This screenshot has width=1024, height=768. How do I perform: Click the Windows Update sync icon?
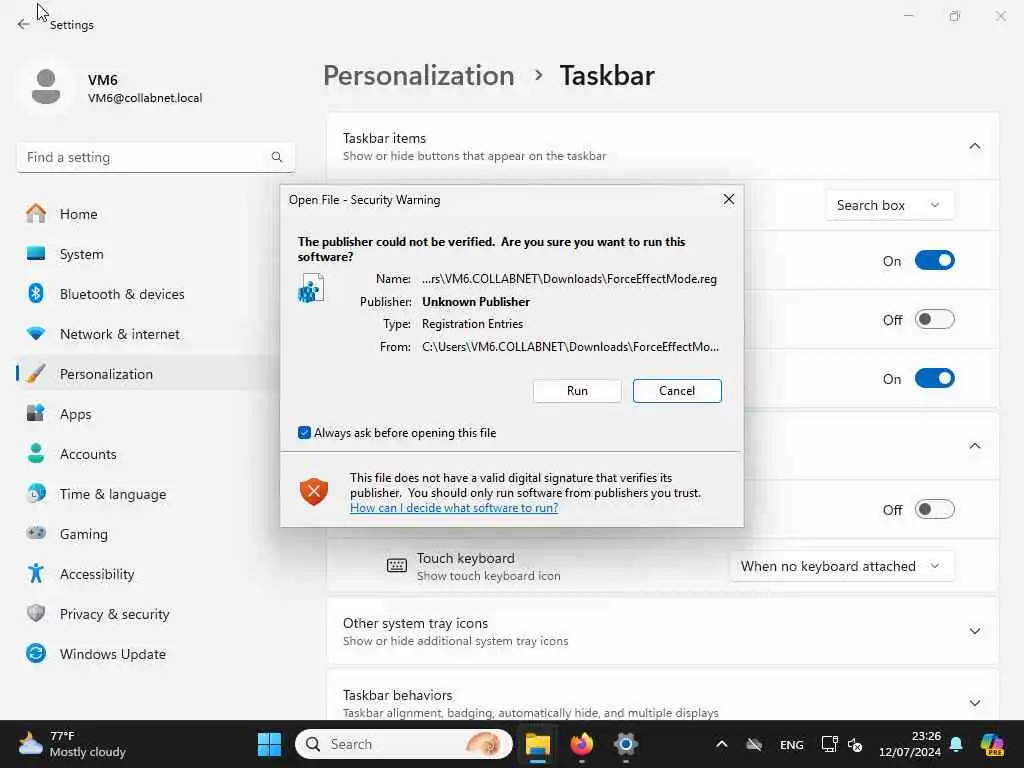click(x=36, y=653)
